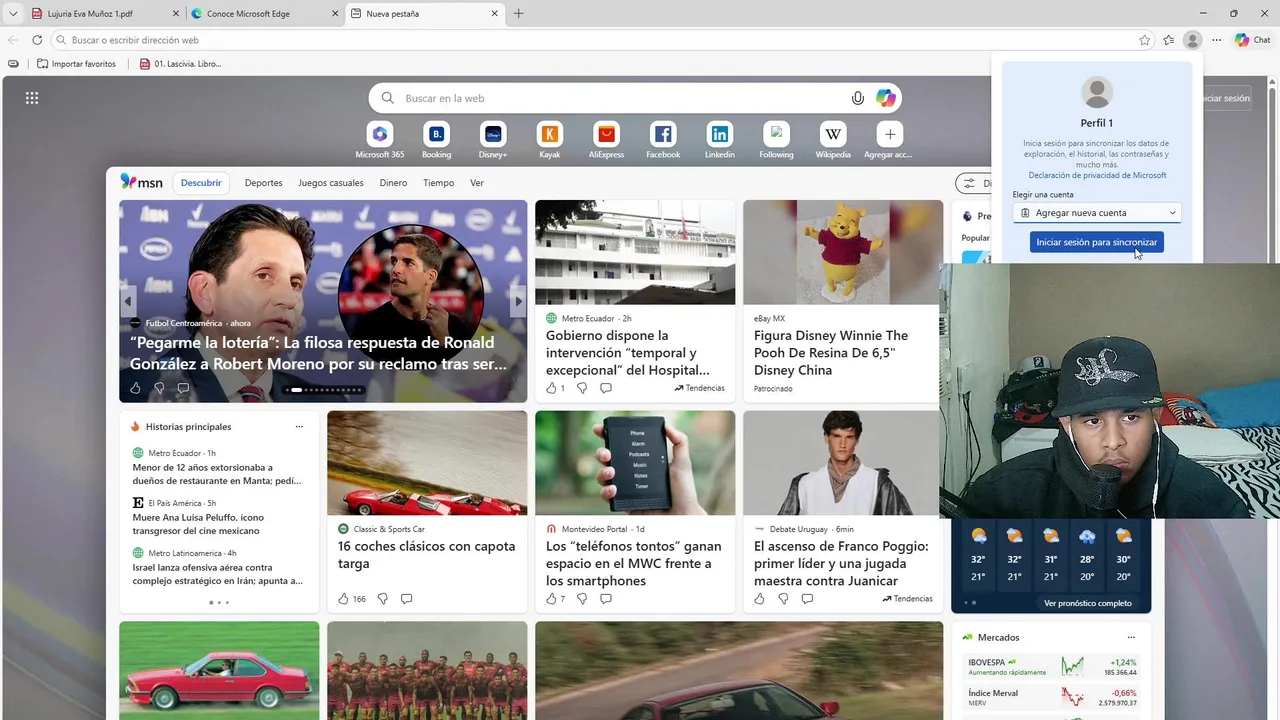Open the AliExpress shortcut icon
The width and height of the screenshot is (1280, 720).
tap(606, 134)
